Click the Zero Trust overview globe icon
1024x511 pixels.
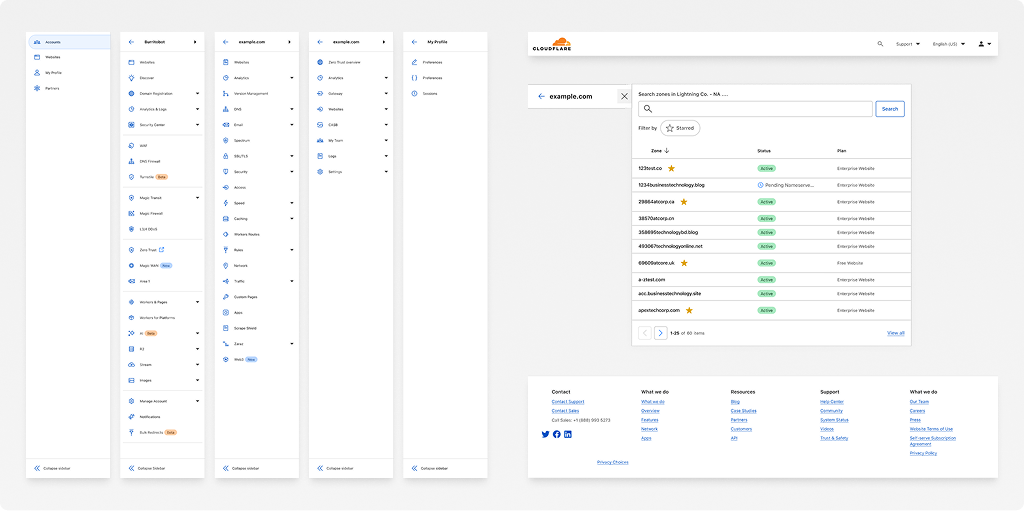pos(320,62)
